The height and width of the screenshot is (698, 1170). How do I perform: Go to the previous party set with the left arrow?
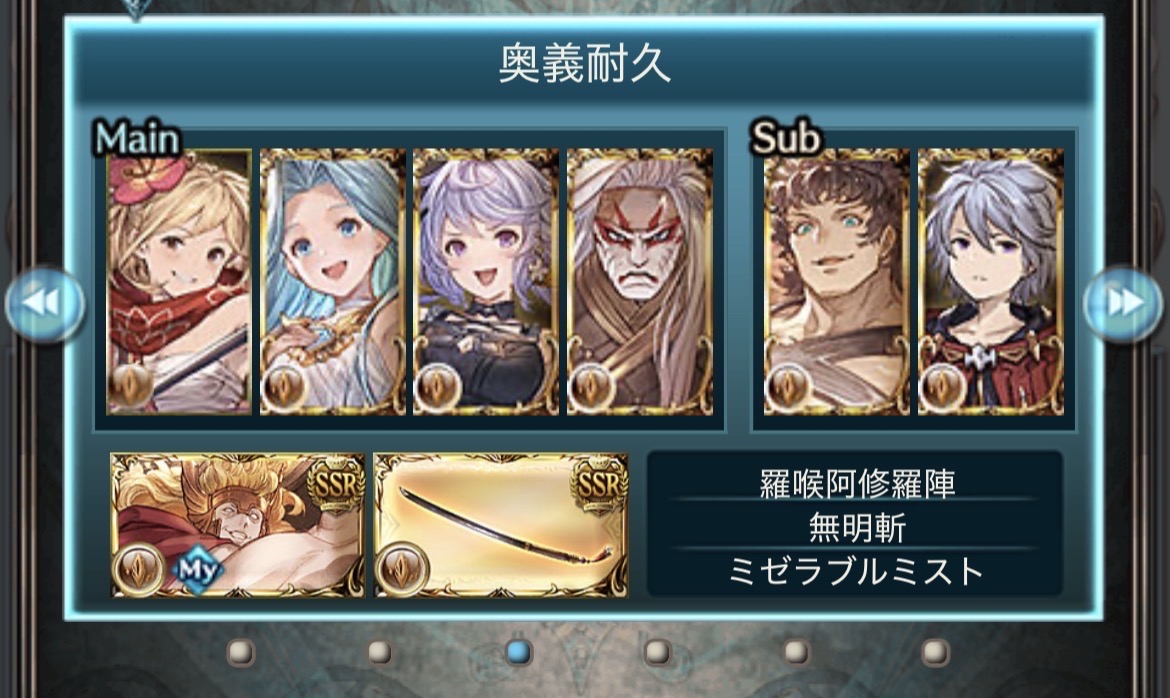click(45, 303)
